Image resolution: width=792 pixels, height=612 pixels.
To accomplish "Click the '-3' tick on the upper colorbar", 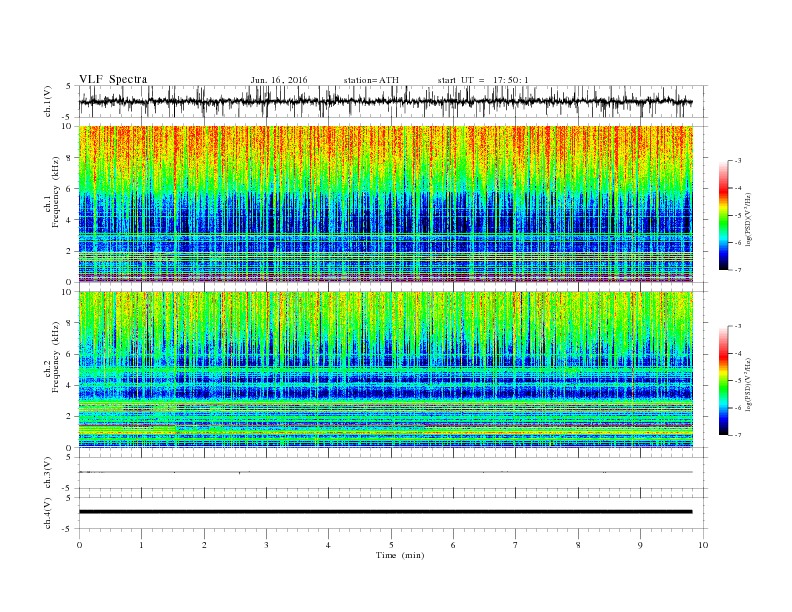I will [x=738, y=161].
